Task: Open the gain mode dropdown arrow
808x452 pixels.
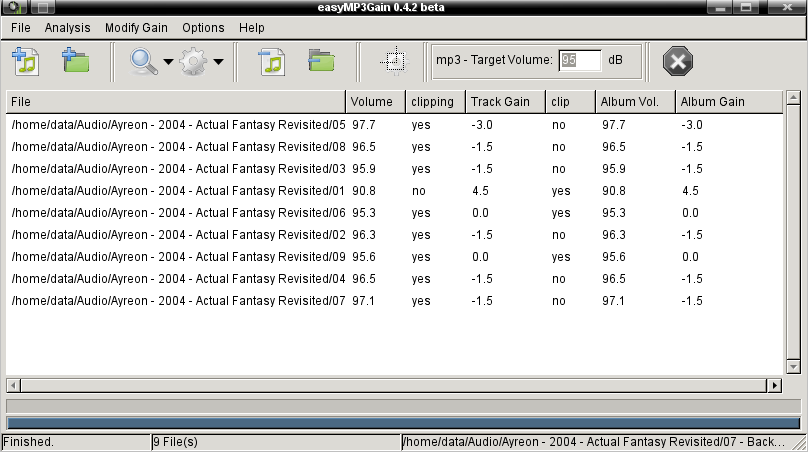Action: pyautogui.click(x=218, y=62)
